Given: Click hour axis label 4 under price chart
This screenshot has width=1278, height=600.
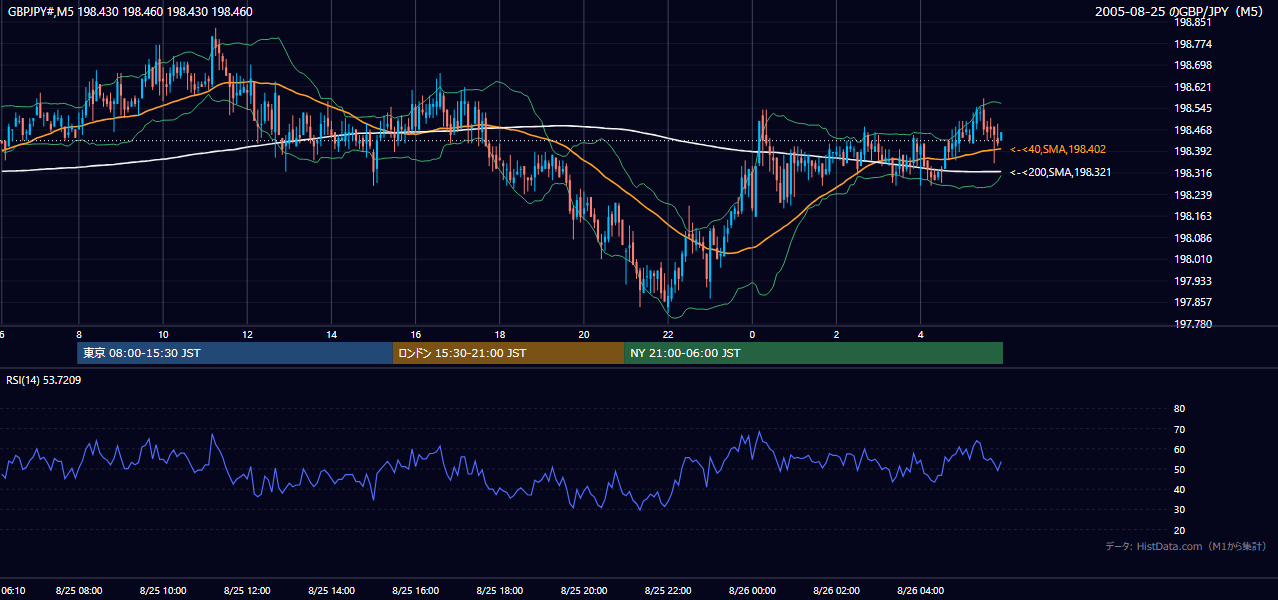Looking at the screenshot, I should tap(920, 335).
